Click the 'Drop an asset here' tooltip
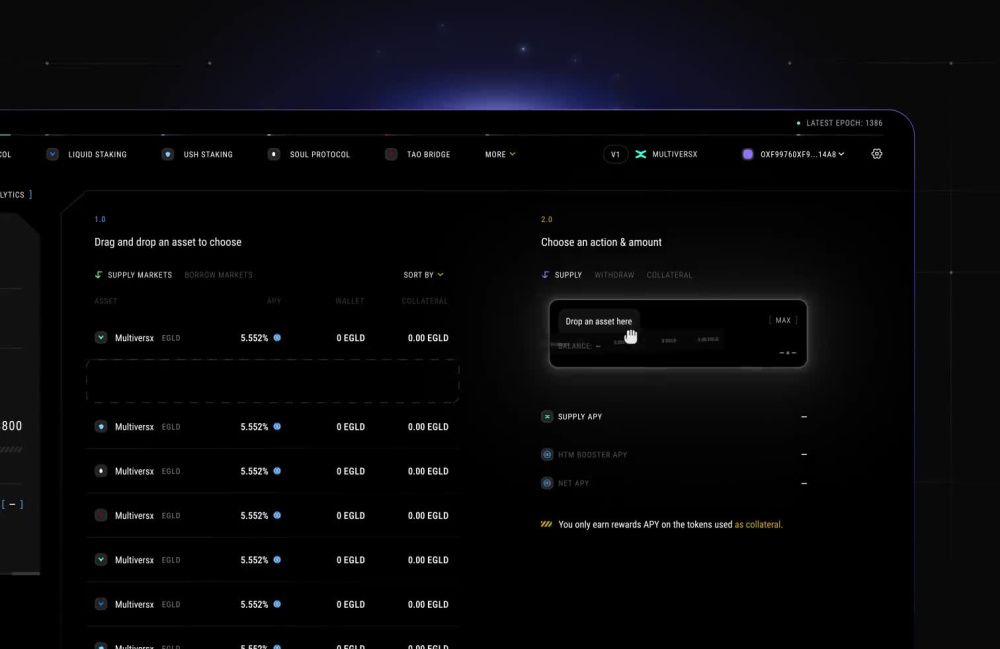Screen dimensions: 1000x649 coord(598,321)
